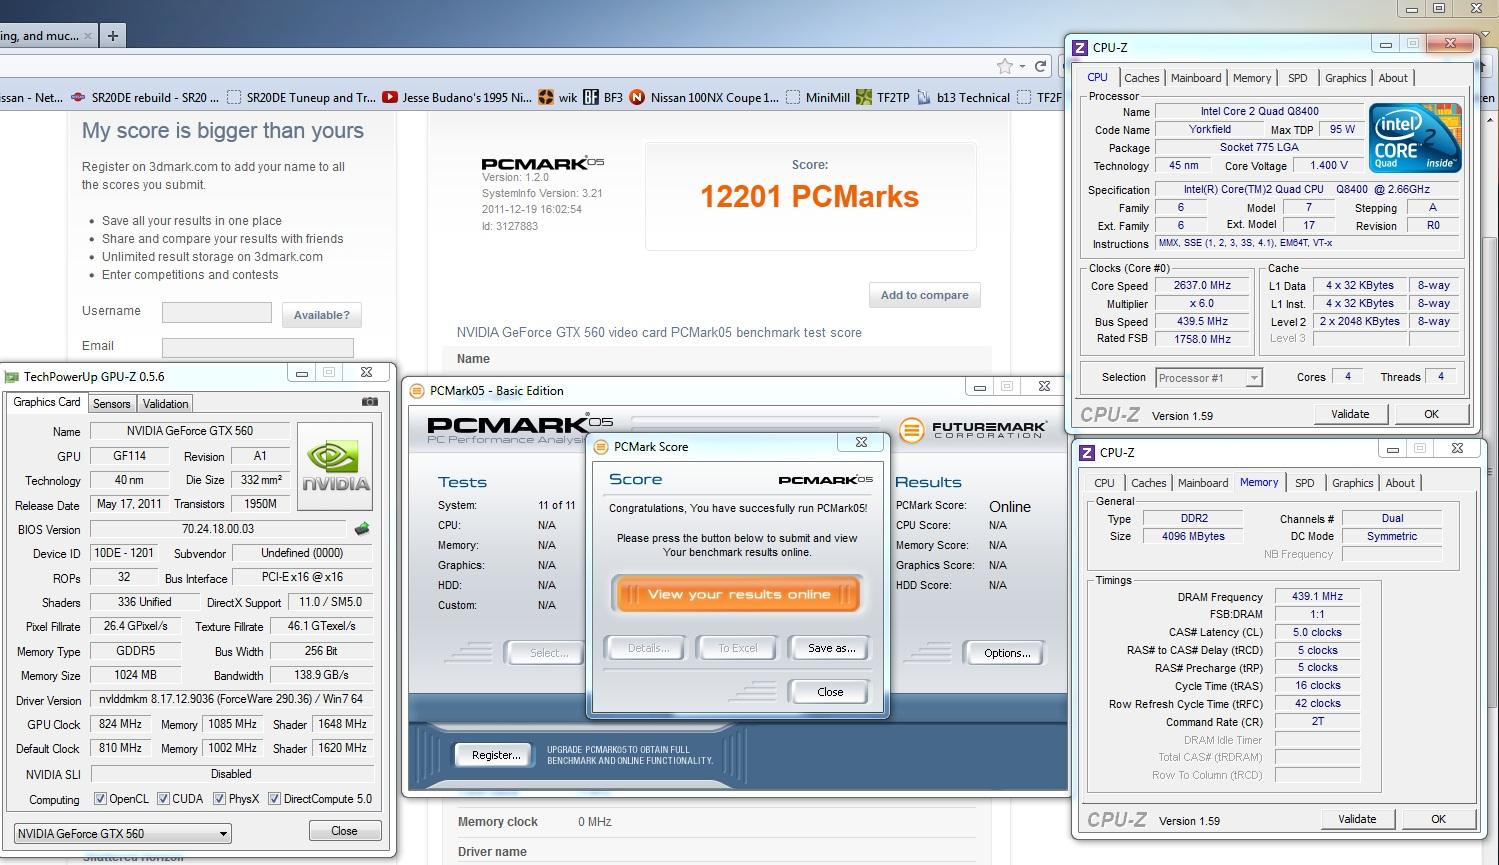Screen dimensions: 1499x865
Task: Open the SPD tab in upper CPU-Z
Action: click(1297, 78)
